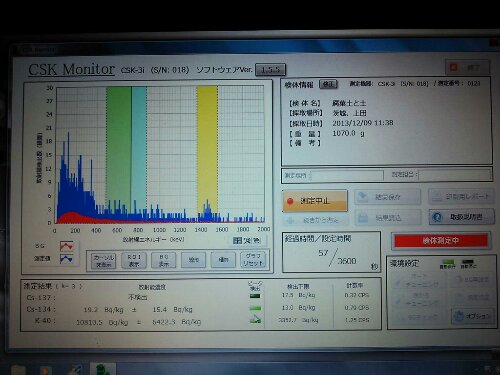Image resolution: width=500 pixels, height=375 pixels.
Task: Open the instruction manual via the question-mark icon
Action: point(437,217)
